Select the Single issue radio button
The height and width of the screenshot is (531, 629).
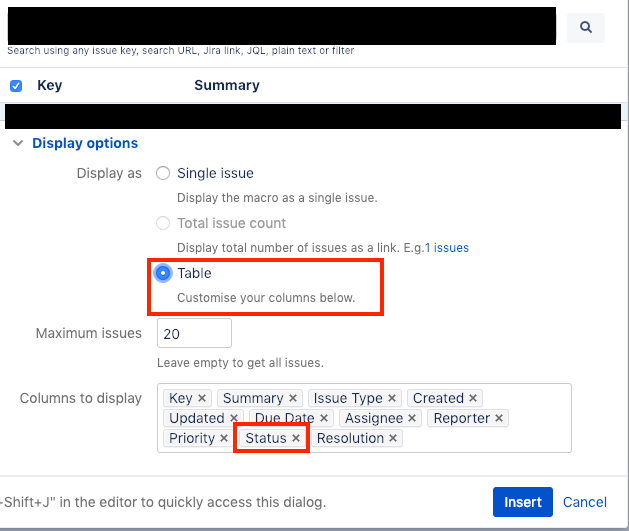coord(163,173)
